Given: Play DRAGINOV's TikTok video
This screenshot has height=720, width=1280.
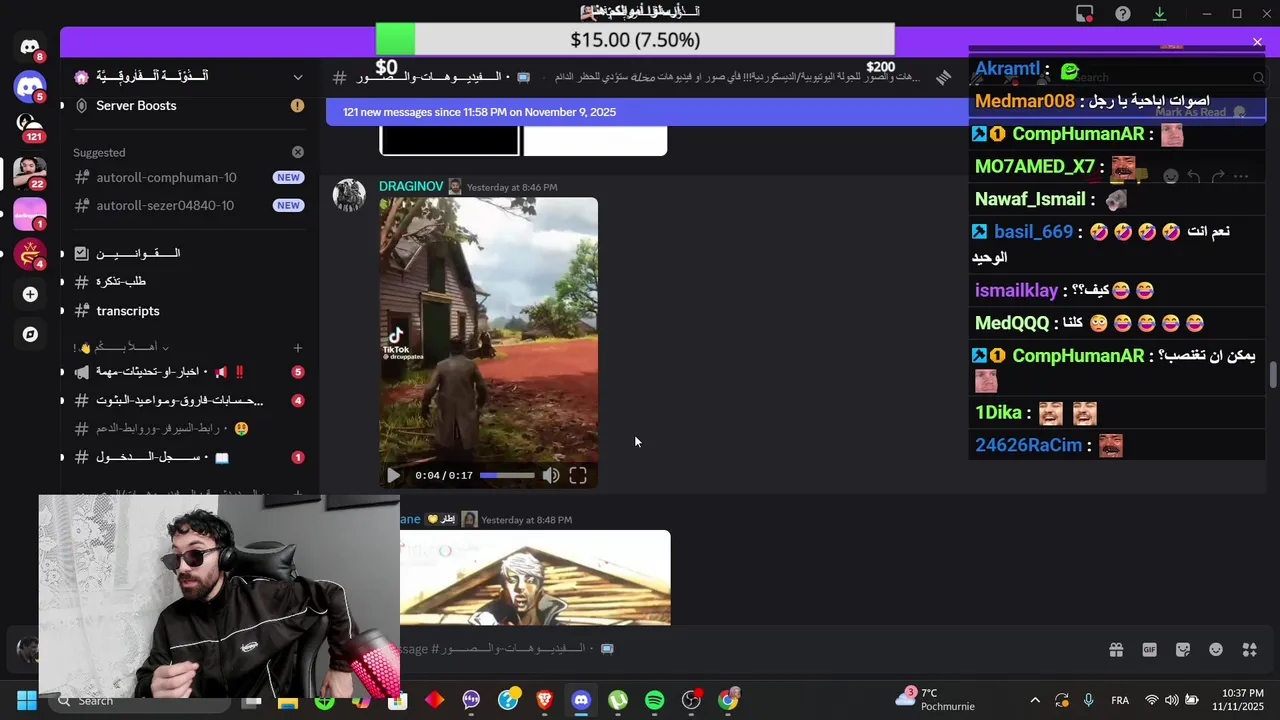Looking at the screenshot, I should [x=393, y=476].
